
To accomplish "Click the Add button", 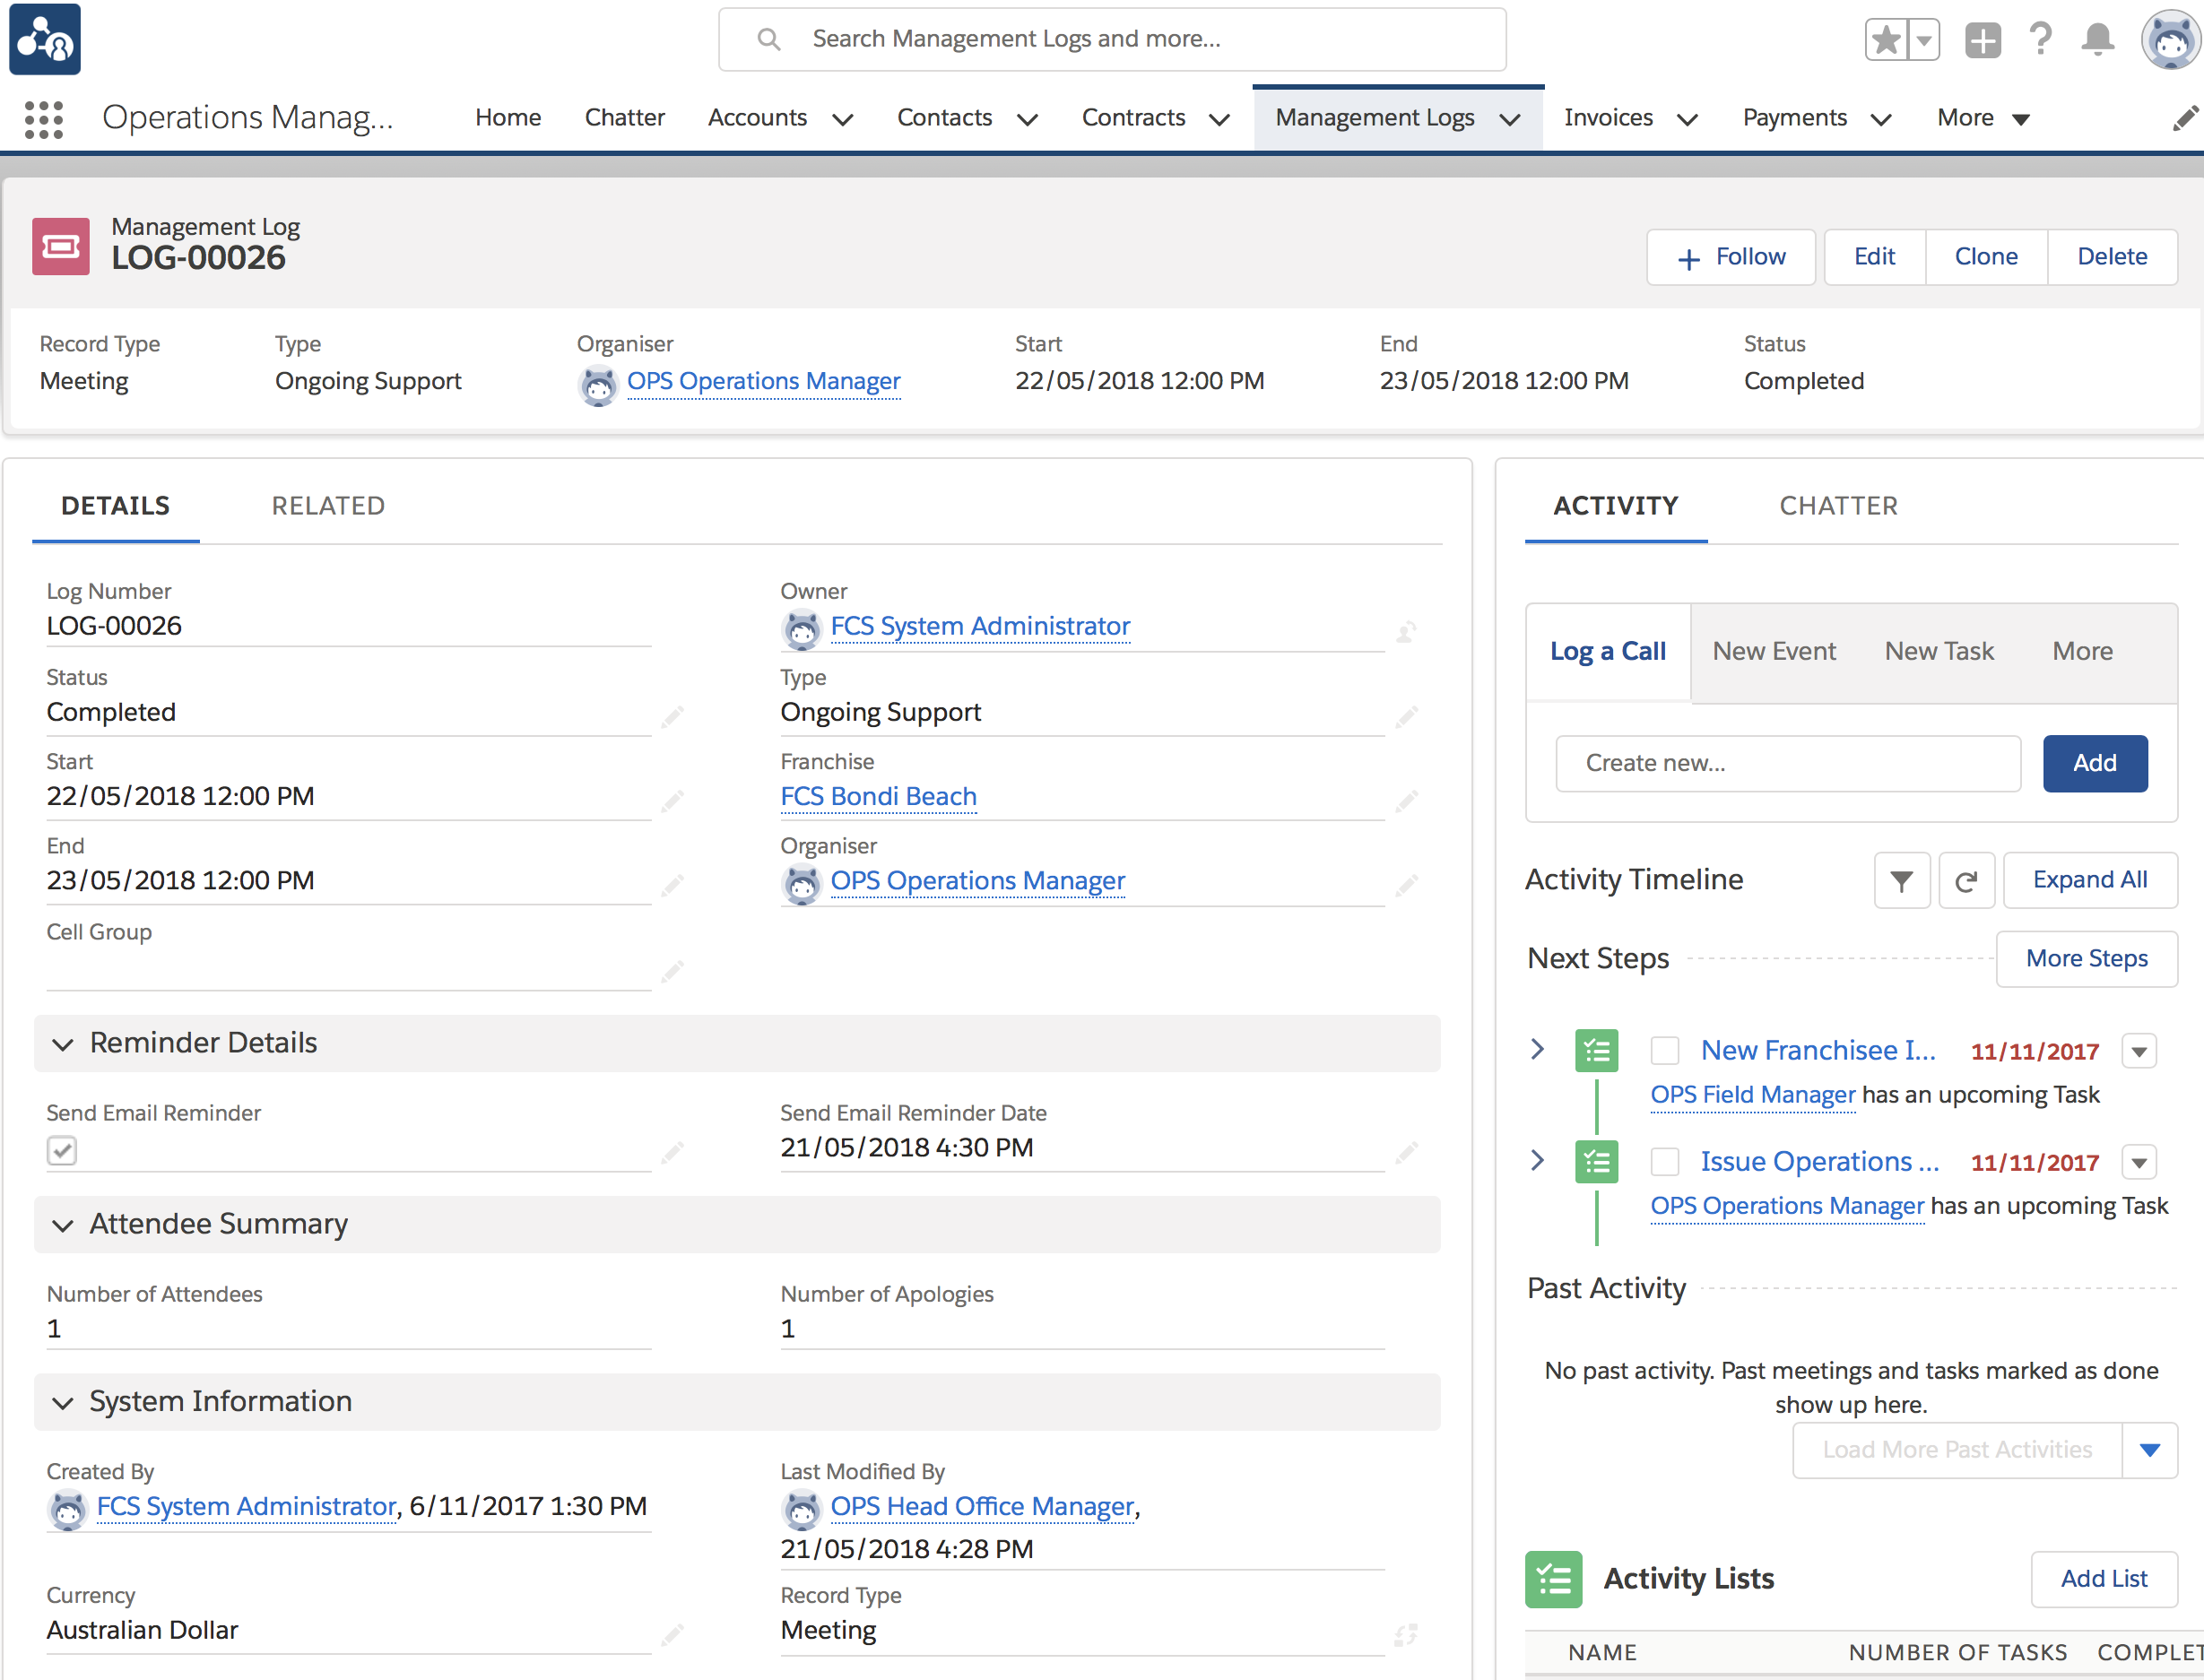I will click(2095, 763).
